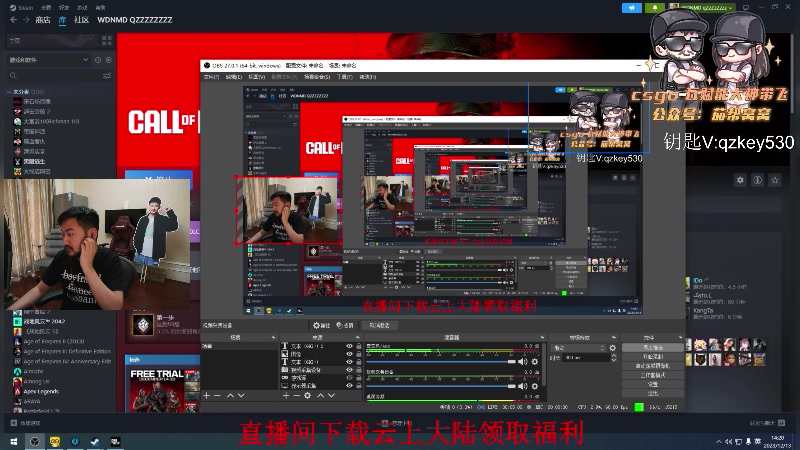Screen dimensions: 800x450
Task: Open OBS Settings button in controls
Action: click(x=653, y=384)
